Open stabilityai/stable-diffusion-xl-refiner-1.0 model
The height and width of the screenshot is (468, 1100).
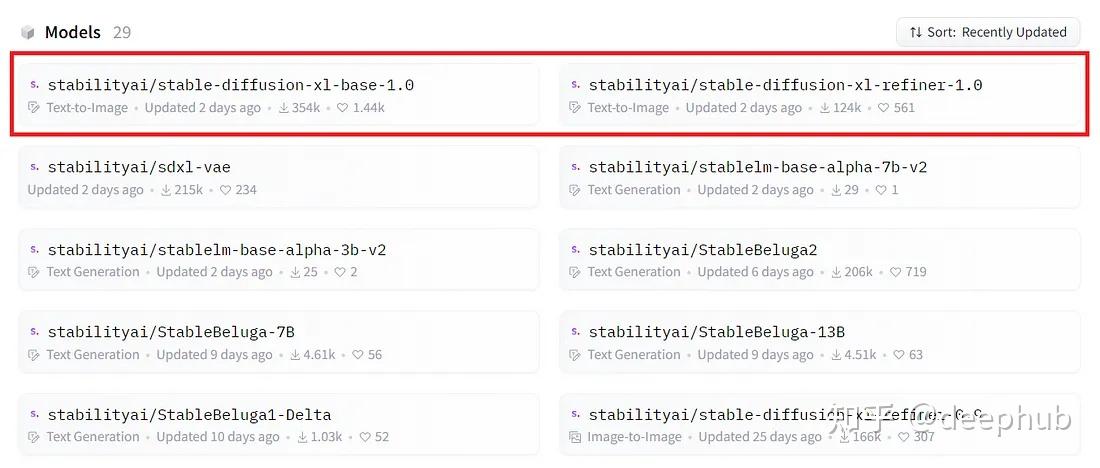pos(785,85)
